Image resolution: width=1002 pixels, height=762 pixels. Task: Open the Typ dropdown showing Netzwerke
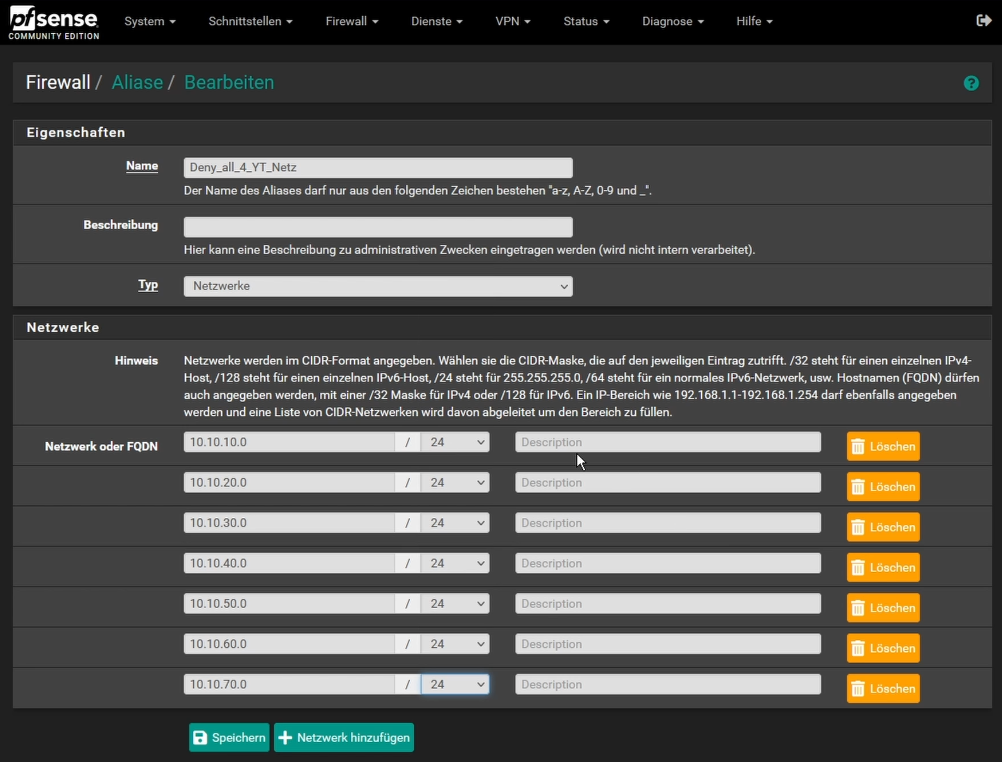(378, 286)
